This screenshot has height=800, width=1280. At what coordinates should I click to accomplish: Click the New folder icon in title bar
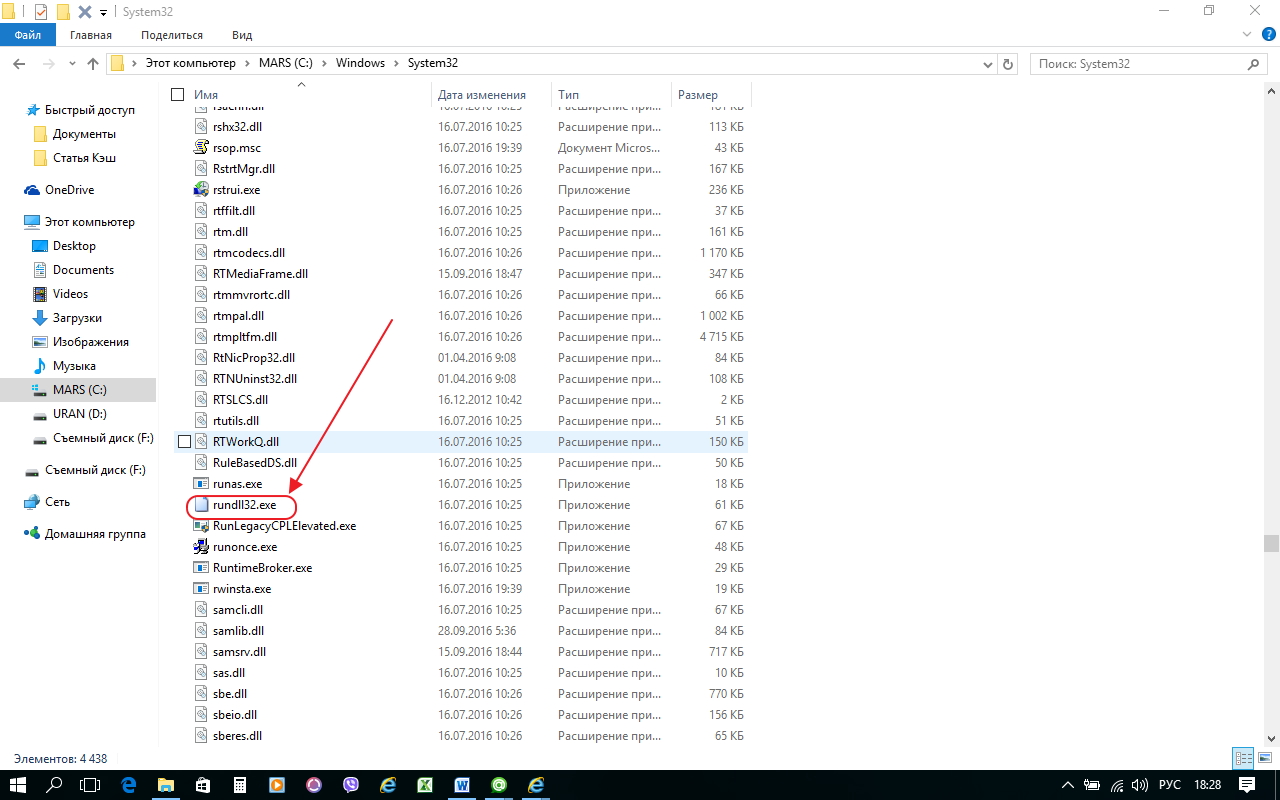(x=63, y=12)
